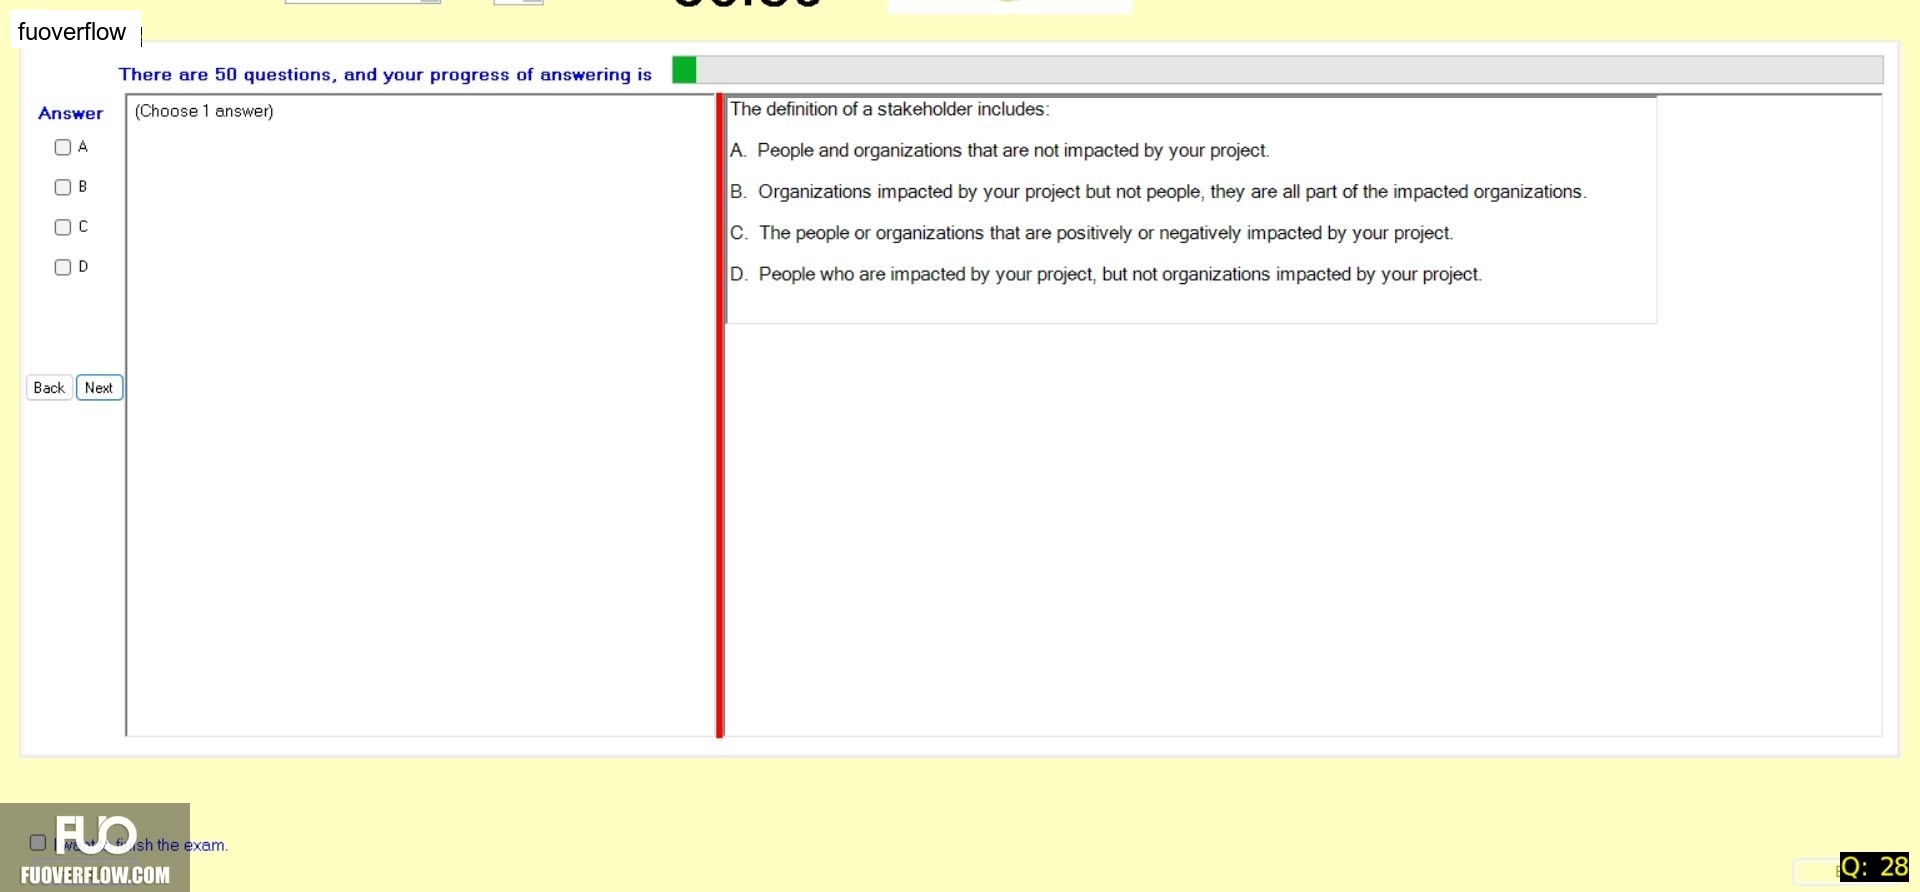Return to previous question with Back

coord(49,388)
